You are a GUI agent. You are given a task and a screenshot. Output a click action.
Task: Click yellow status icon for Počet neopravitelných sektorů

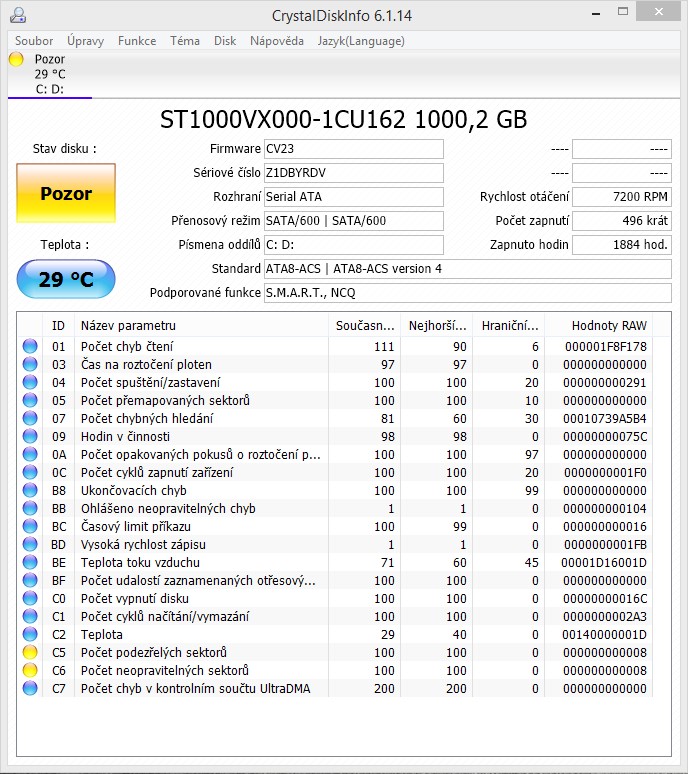[30, 671]
